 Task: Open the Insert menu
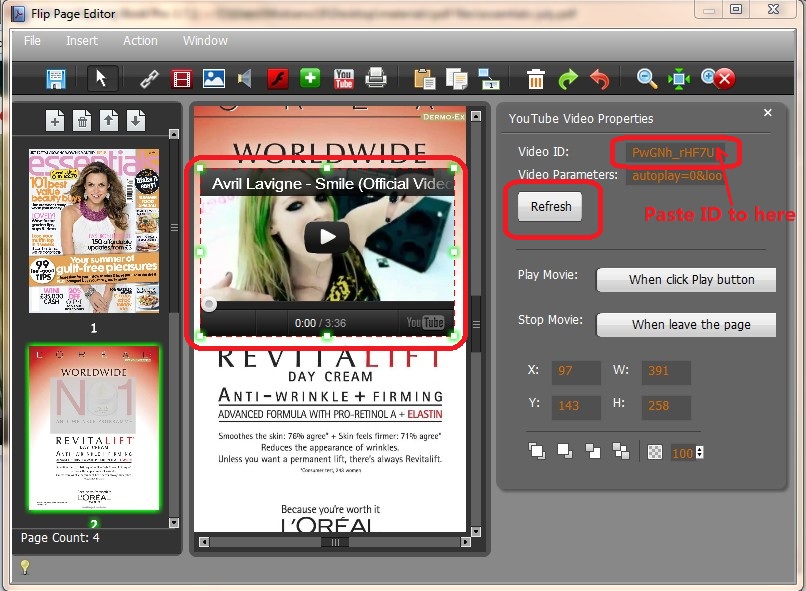pos(82,41)
